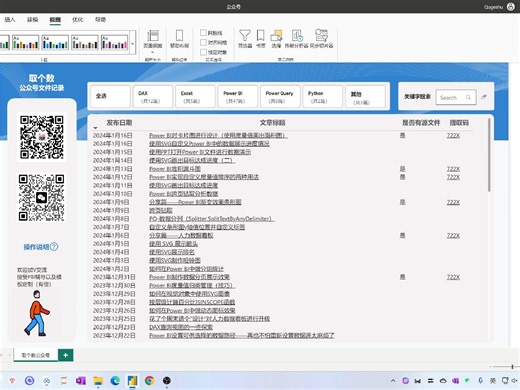Click the Power BI Desktop taskbar icon
The image size is (520, 390).
[x=132, y=380]
